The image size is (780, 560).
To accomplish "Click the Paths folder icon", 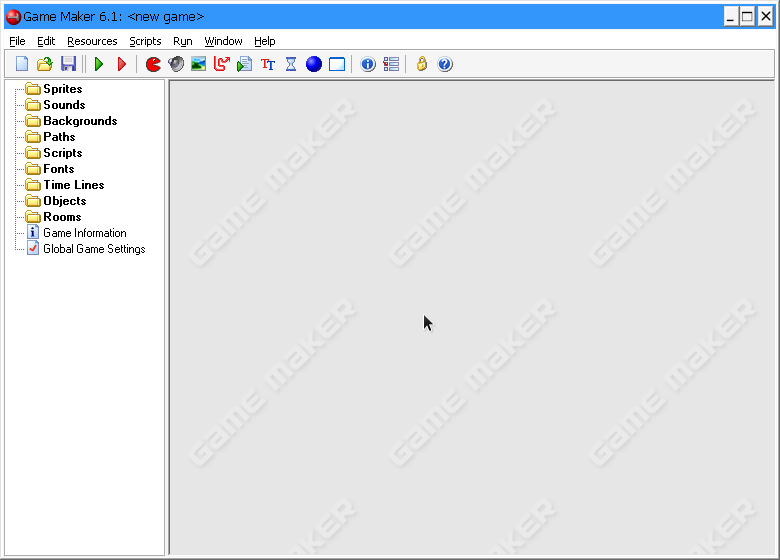I will pos(33,137).
